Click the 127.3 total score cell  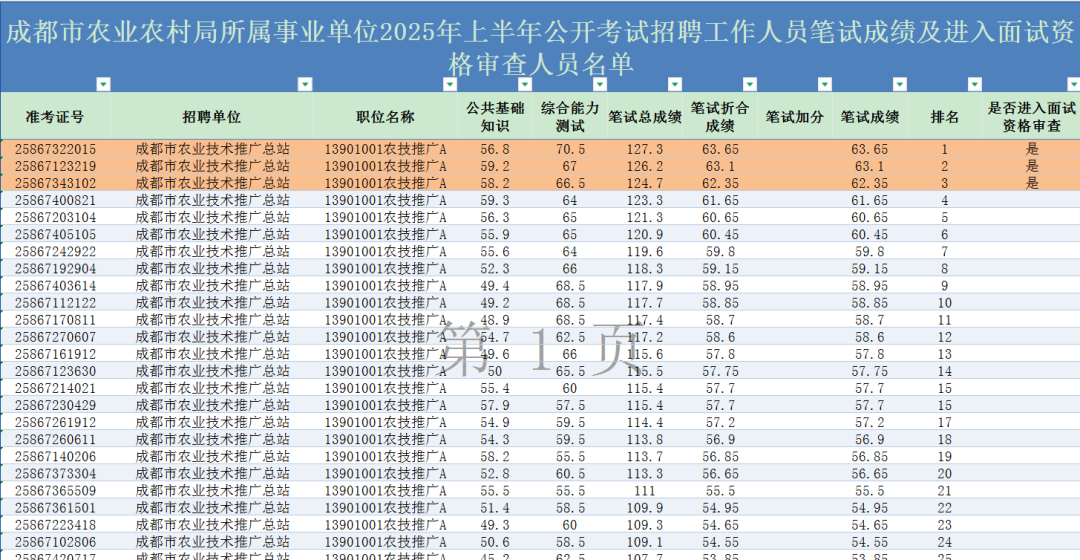645,149
